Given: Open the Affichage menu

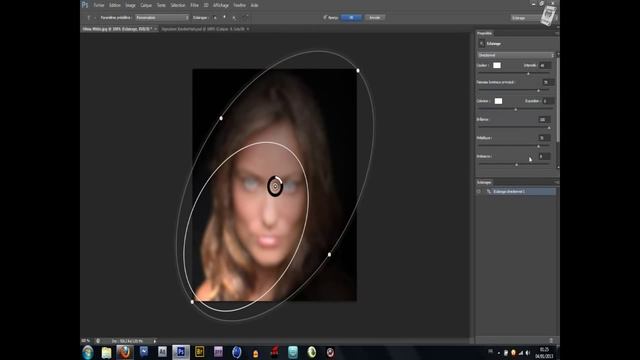Looking at the screenshot, I should coord(221,5).
